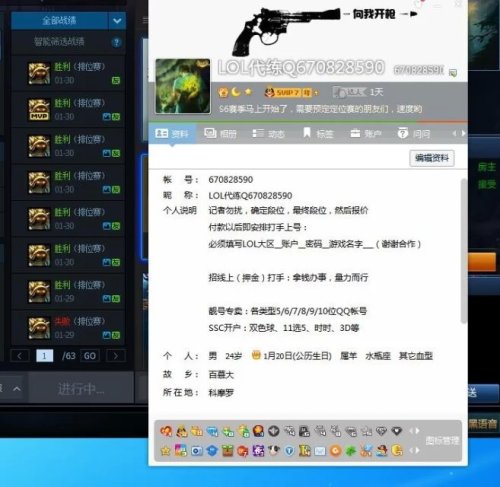This screenshot has height=487, width=500.
Task: Advance bottom icon row with right arrow
Action: (x=417, y=451)
